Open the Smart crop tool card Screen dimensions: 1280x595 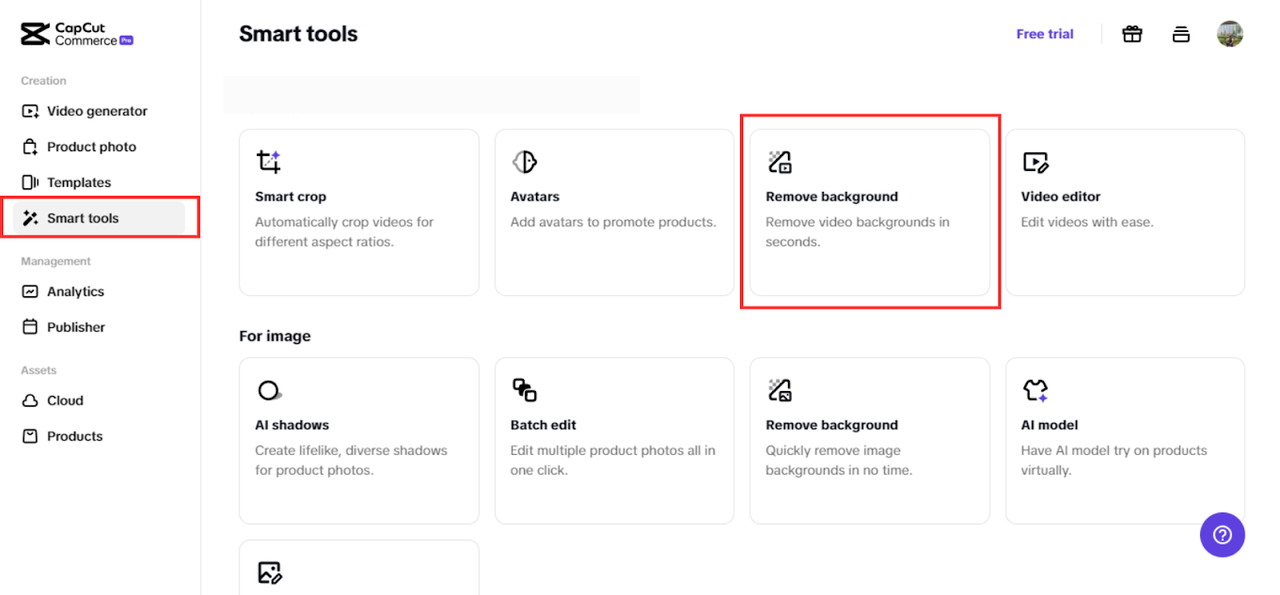(x=359, y=212)
